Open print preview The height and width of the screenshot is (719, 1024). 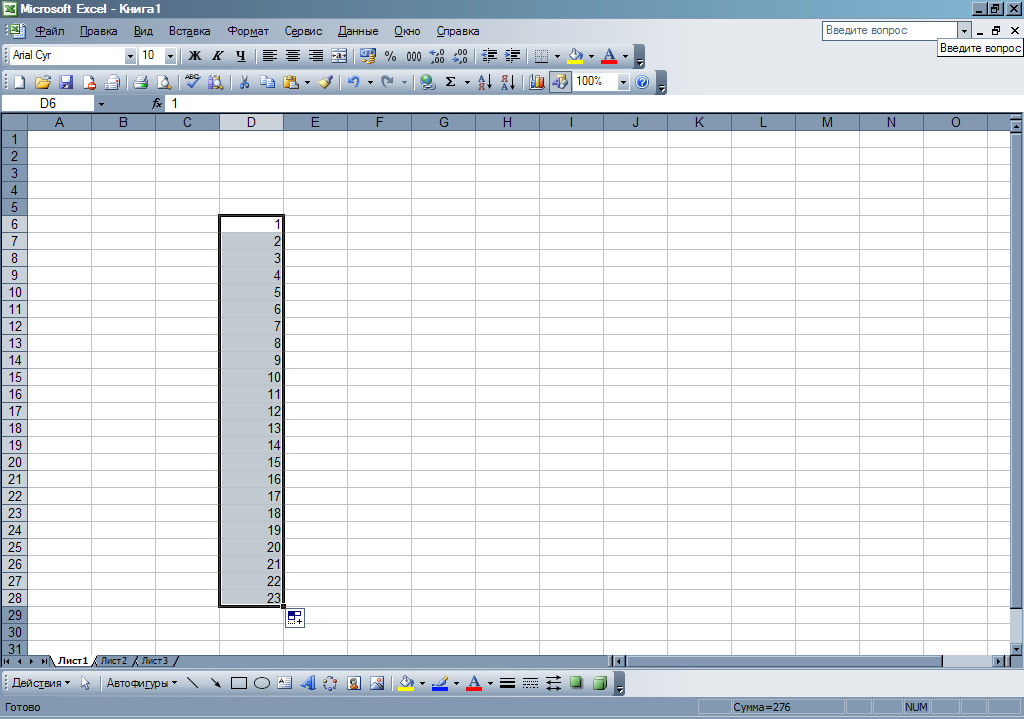(164, 82)
